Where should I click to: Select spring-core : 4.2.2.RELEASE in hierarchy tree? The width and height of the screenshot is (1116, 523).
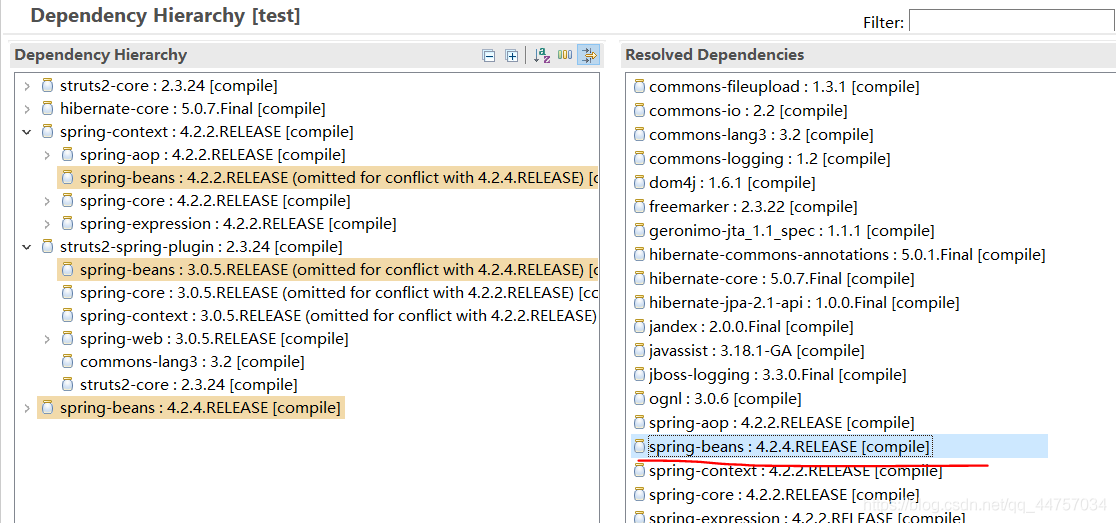pyautogui.click(x=215, y=201)
